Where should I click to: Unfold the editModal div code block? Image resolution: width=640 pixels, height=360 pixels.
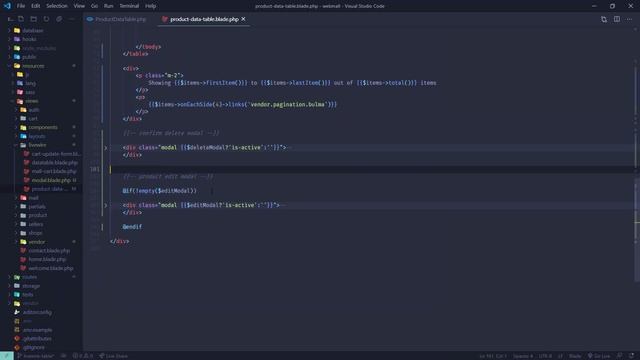106,205
